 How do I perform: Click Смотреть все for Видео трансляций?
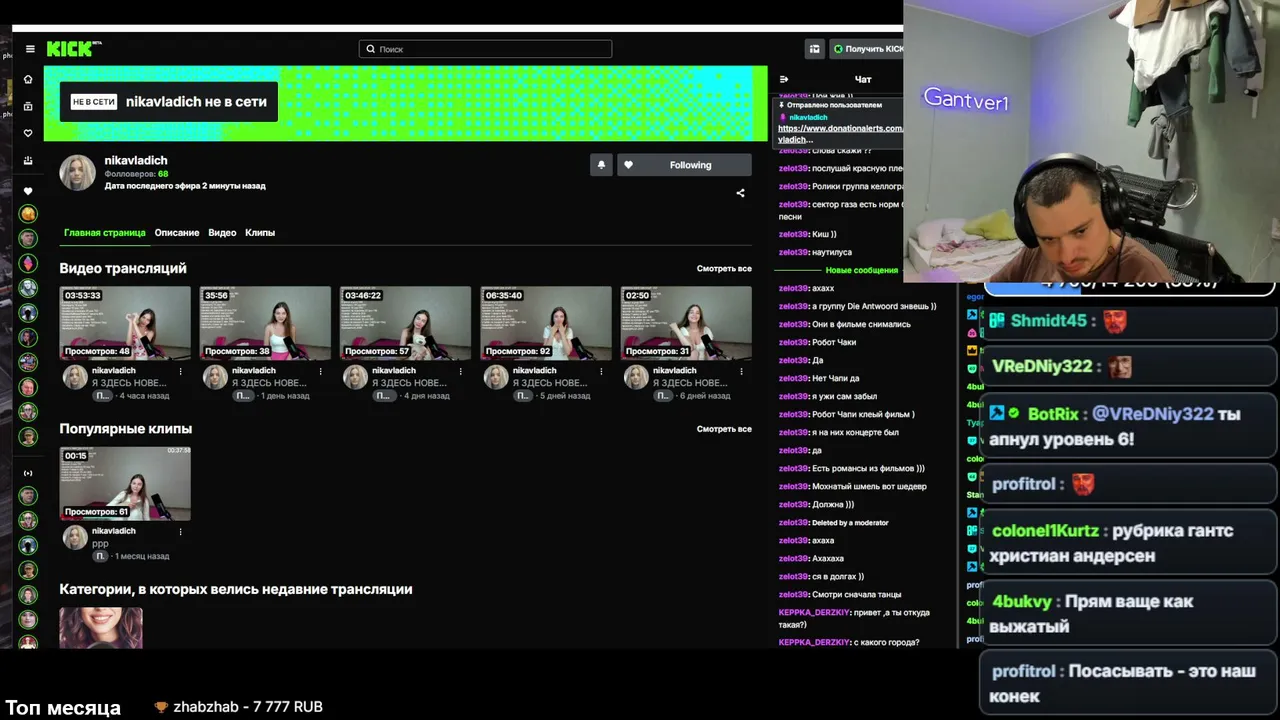724,269
